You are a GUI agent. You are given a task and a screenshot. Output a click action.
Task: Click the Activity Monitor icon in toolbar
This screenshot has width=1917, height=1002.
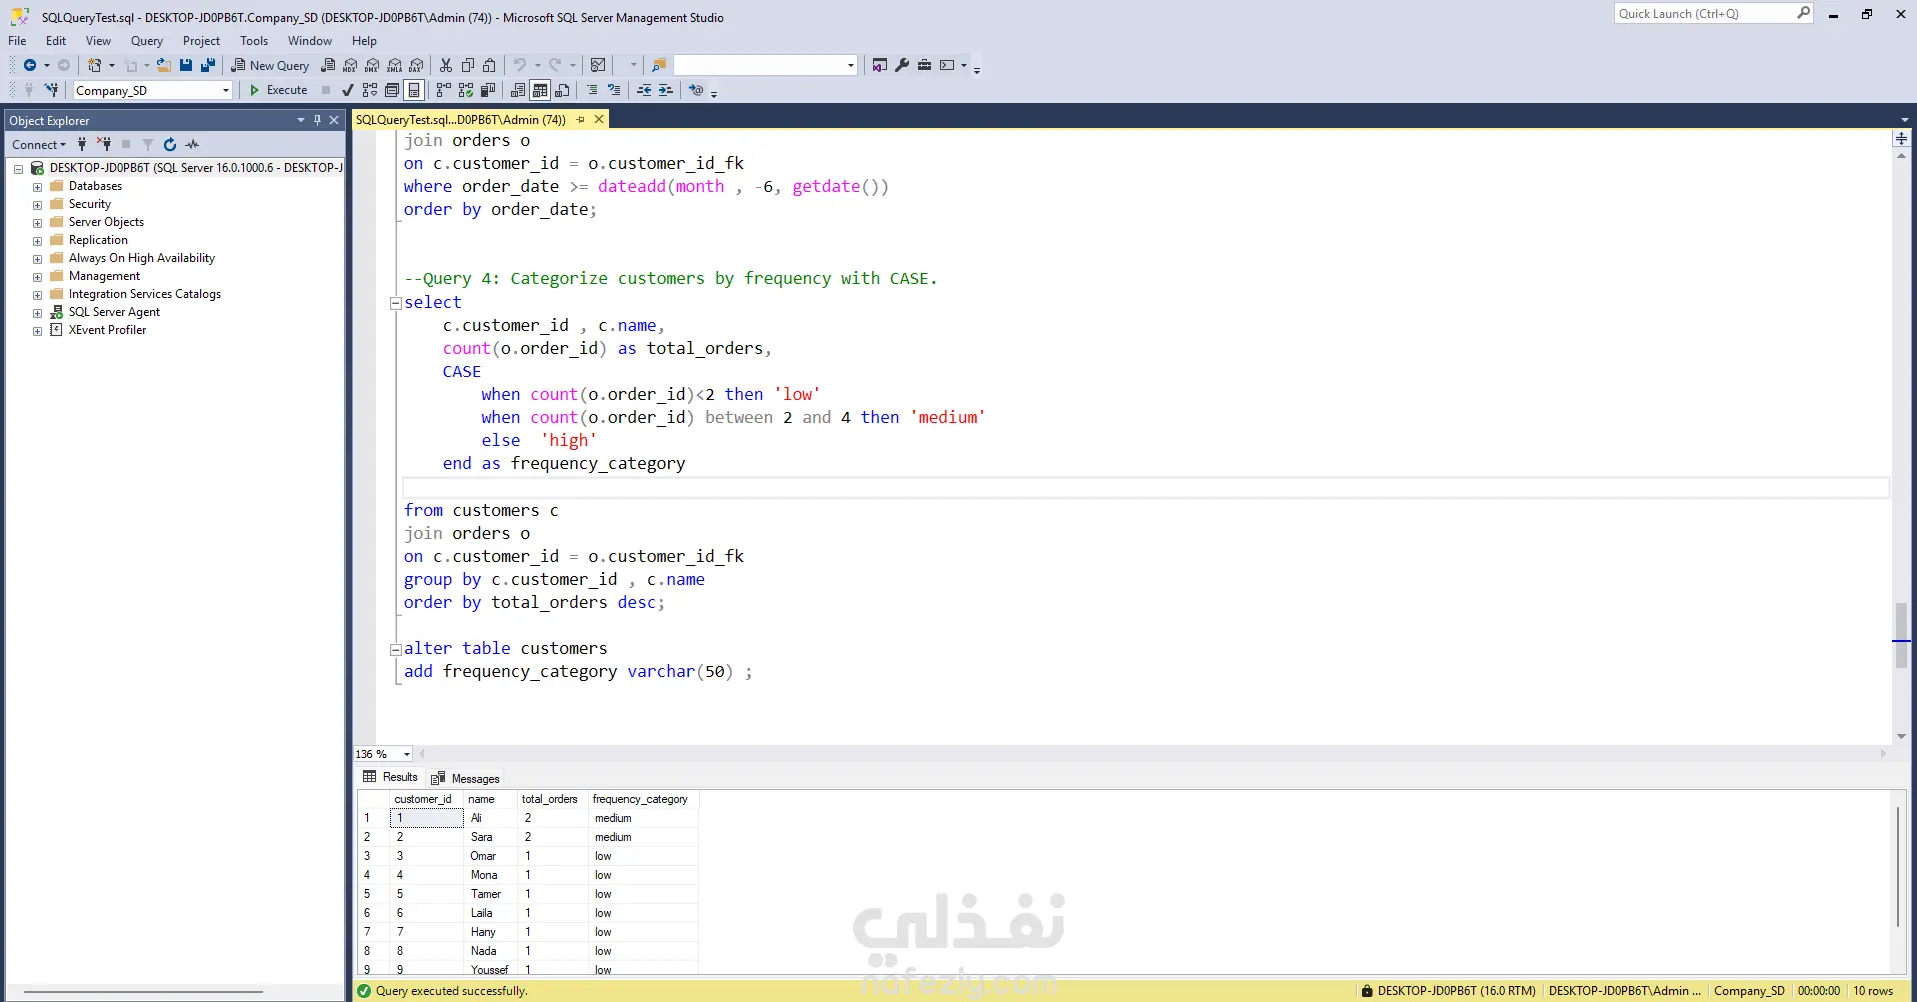click(598, 65)
